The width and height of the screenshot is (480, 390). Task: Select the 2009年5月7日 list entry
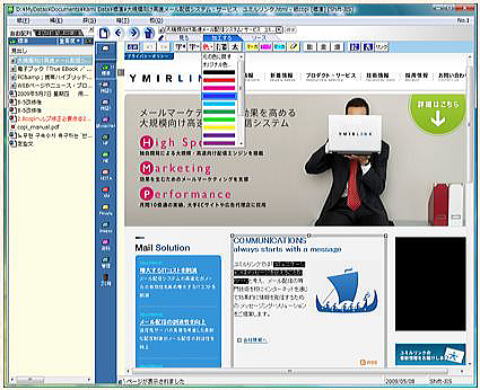pyautogui.click(x=51, y=94)
